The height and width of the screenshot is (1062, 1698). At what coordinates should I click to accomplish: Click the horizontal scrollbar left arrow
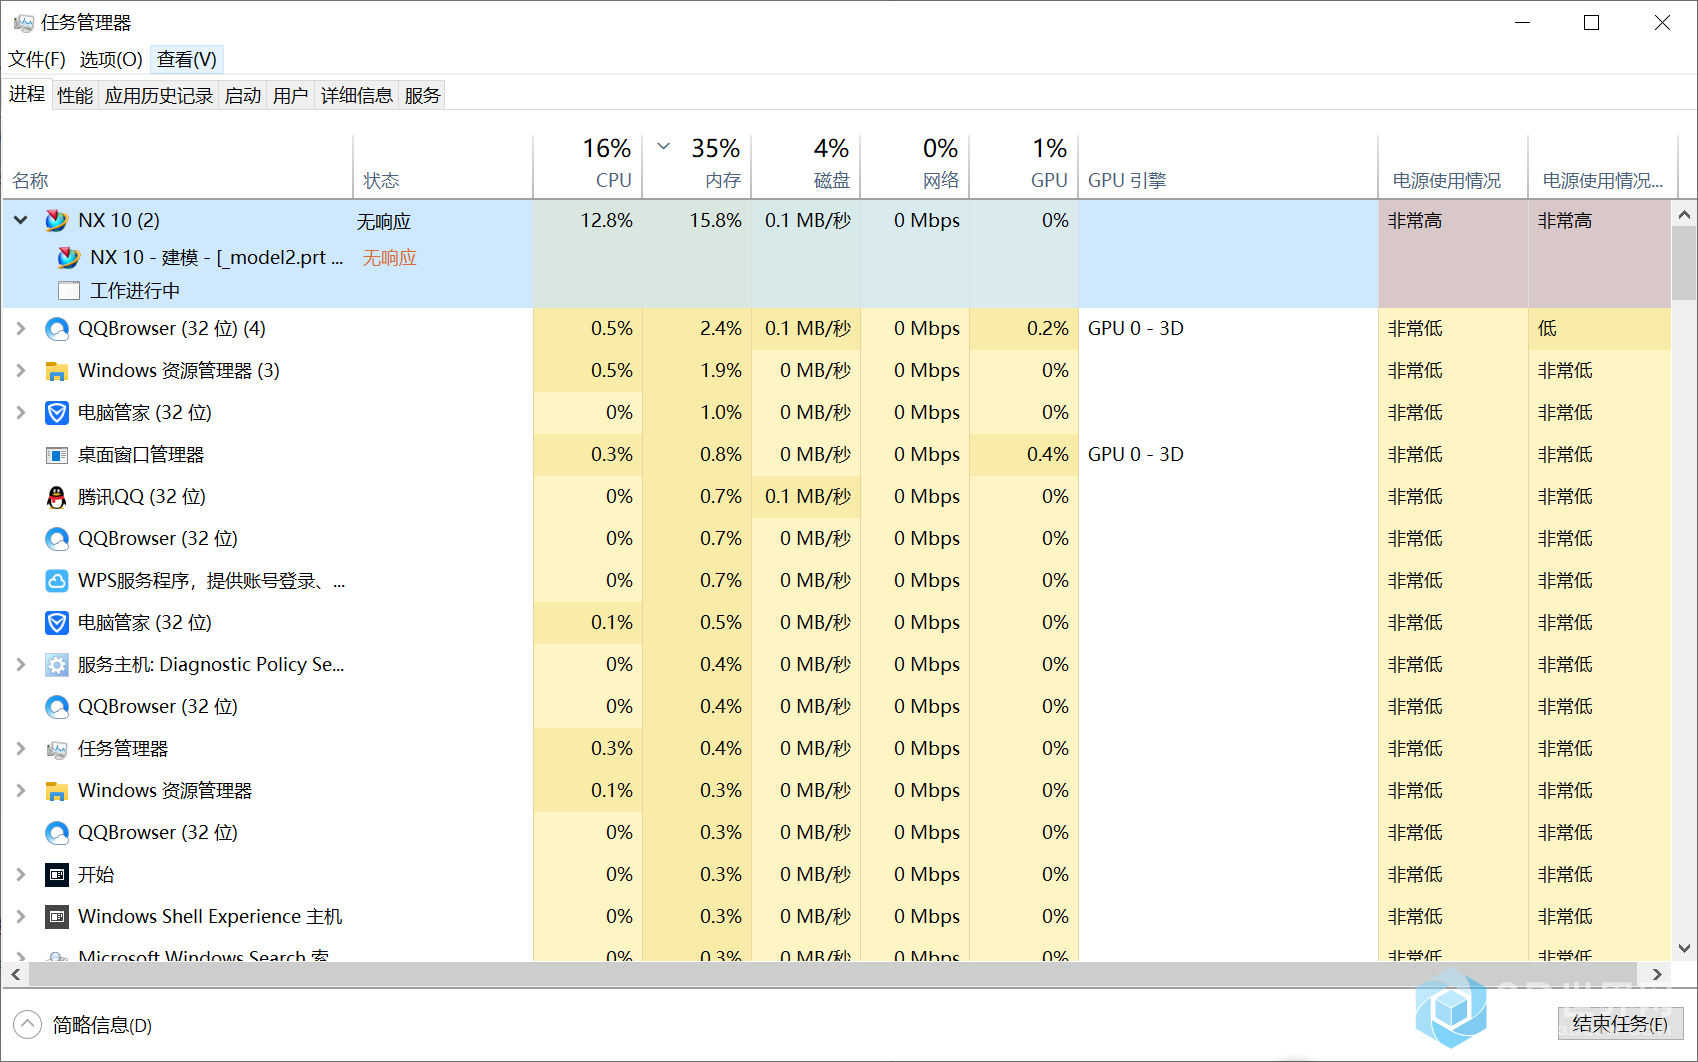point(15,974)
